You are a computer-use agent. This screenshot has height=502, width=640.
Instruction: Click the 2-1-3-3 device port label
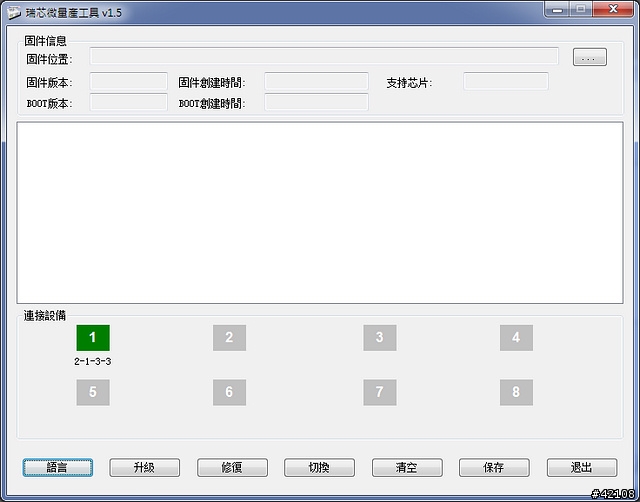[x=93, y=361]
